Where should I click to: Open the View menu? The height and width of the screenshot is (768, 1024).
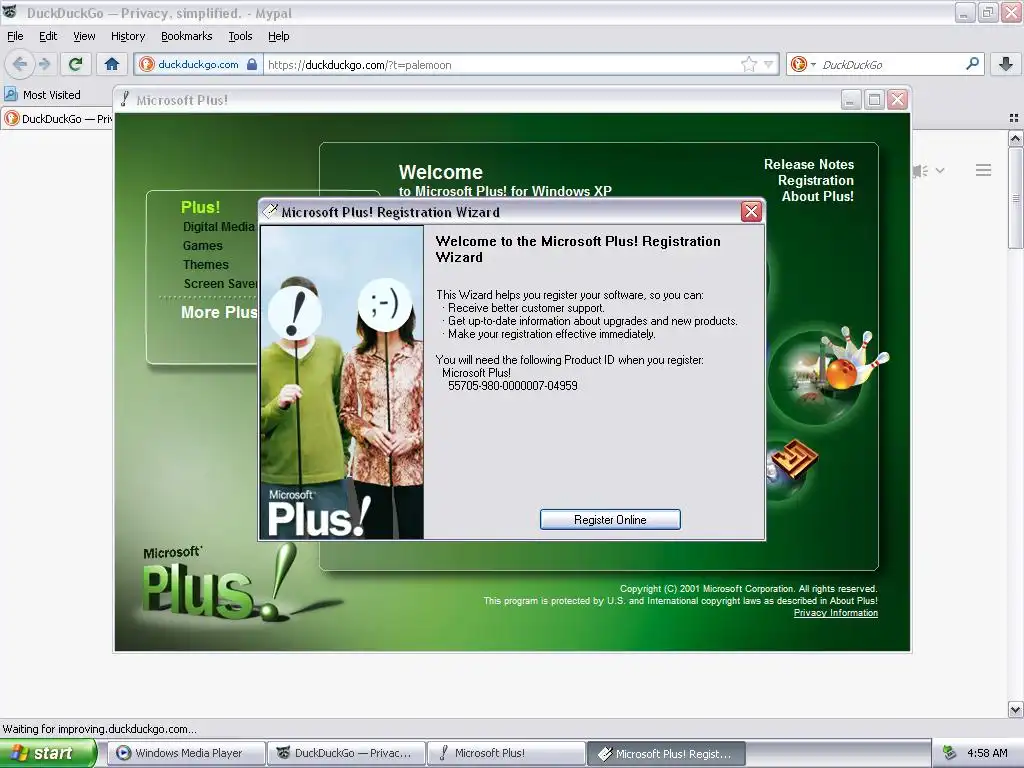coord(84,36)
